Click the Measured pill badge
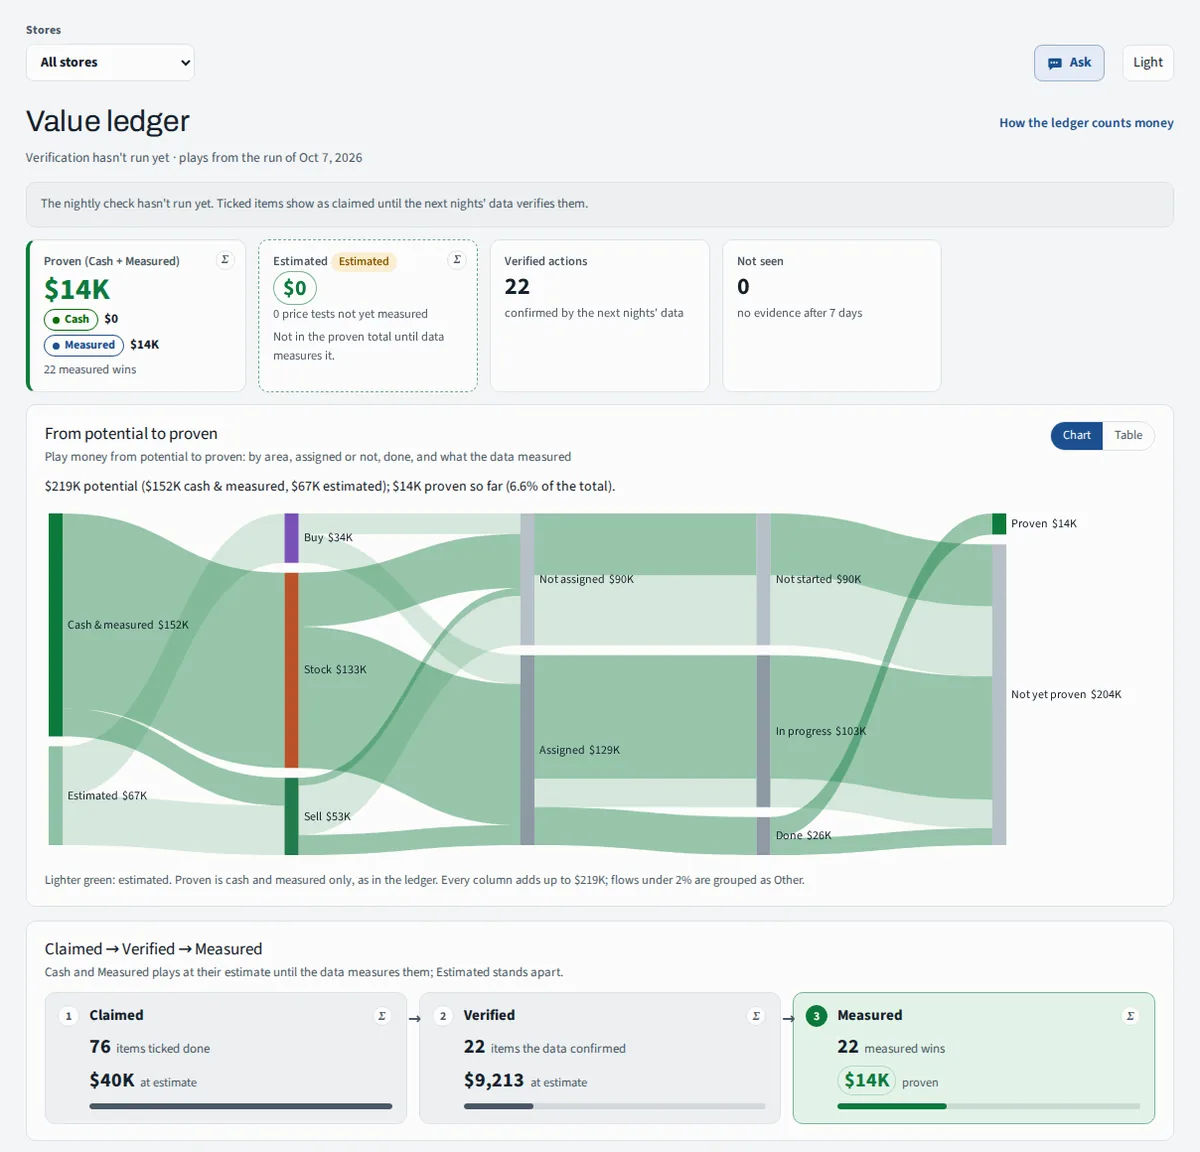Viewport: 1200px width, 1152px height. pyautogui.click(x=83, y=345)
